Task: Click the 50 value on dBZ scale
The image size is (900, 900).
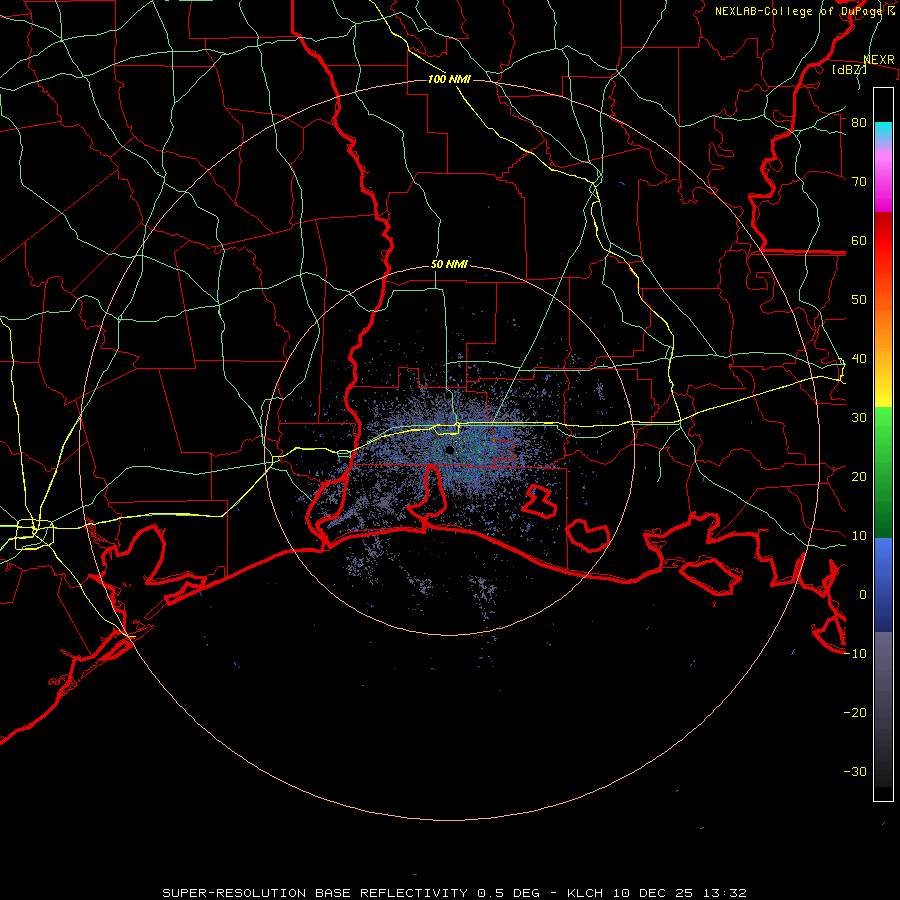Action: 859,300
